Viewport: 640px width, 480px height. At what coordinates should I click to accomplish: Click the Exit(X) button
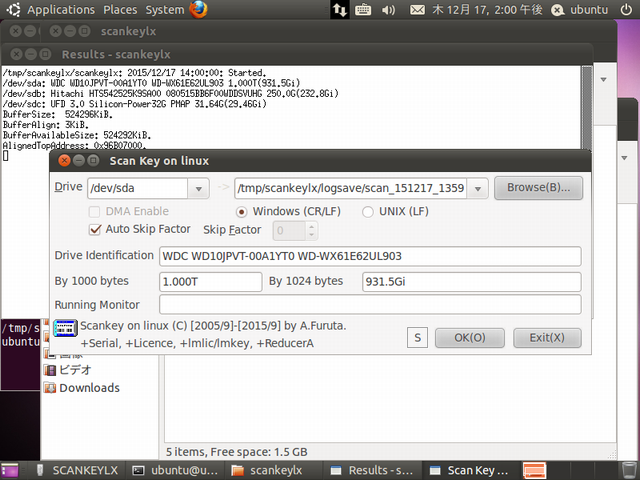[x=547, y=338]
